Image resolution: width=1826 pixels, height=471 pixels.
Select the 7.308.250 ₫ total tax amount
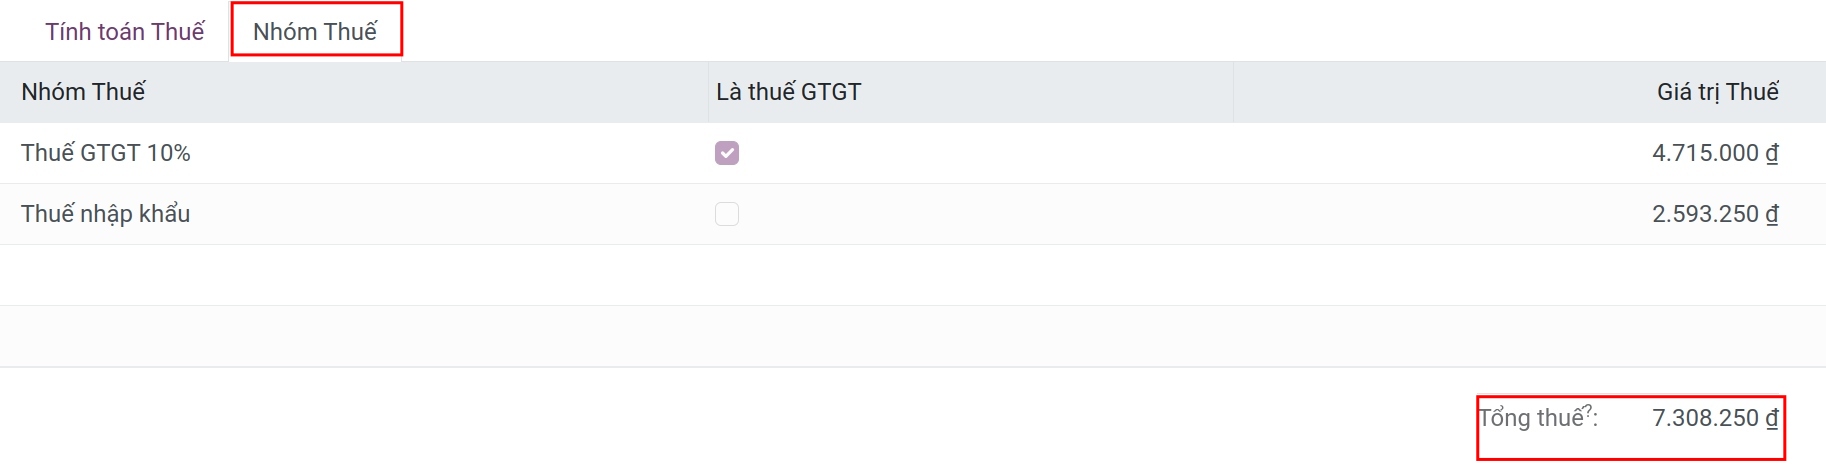[1714, 418]
